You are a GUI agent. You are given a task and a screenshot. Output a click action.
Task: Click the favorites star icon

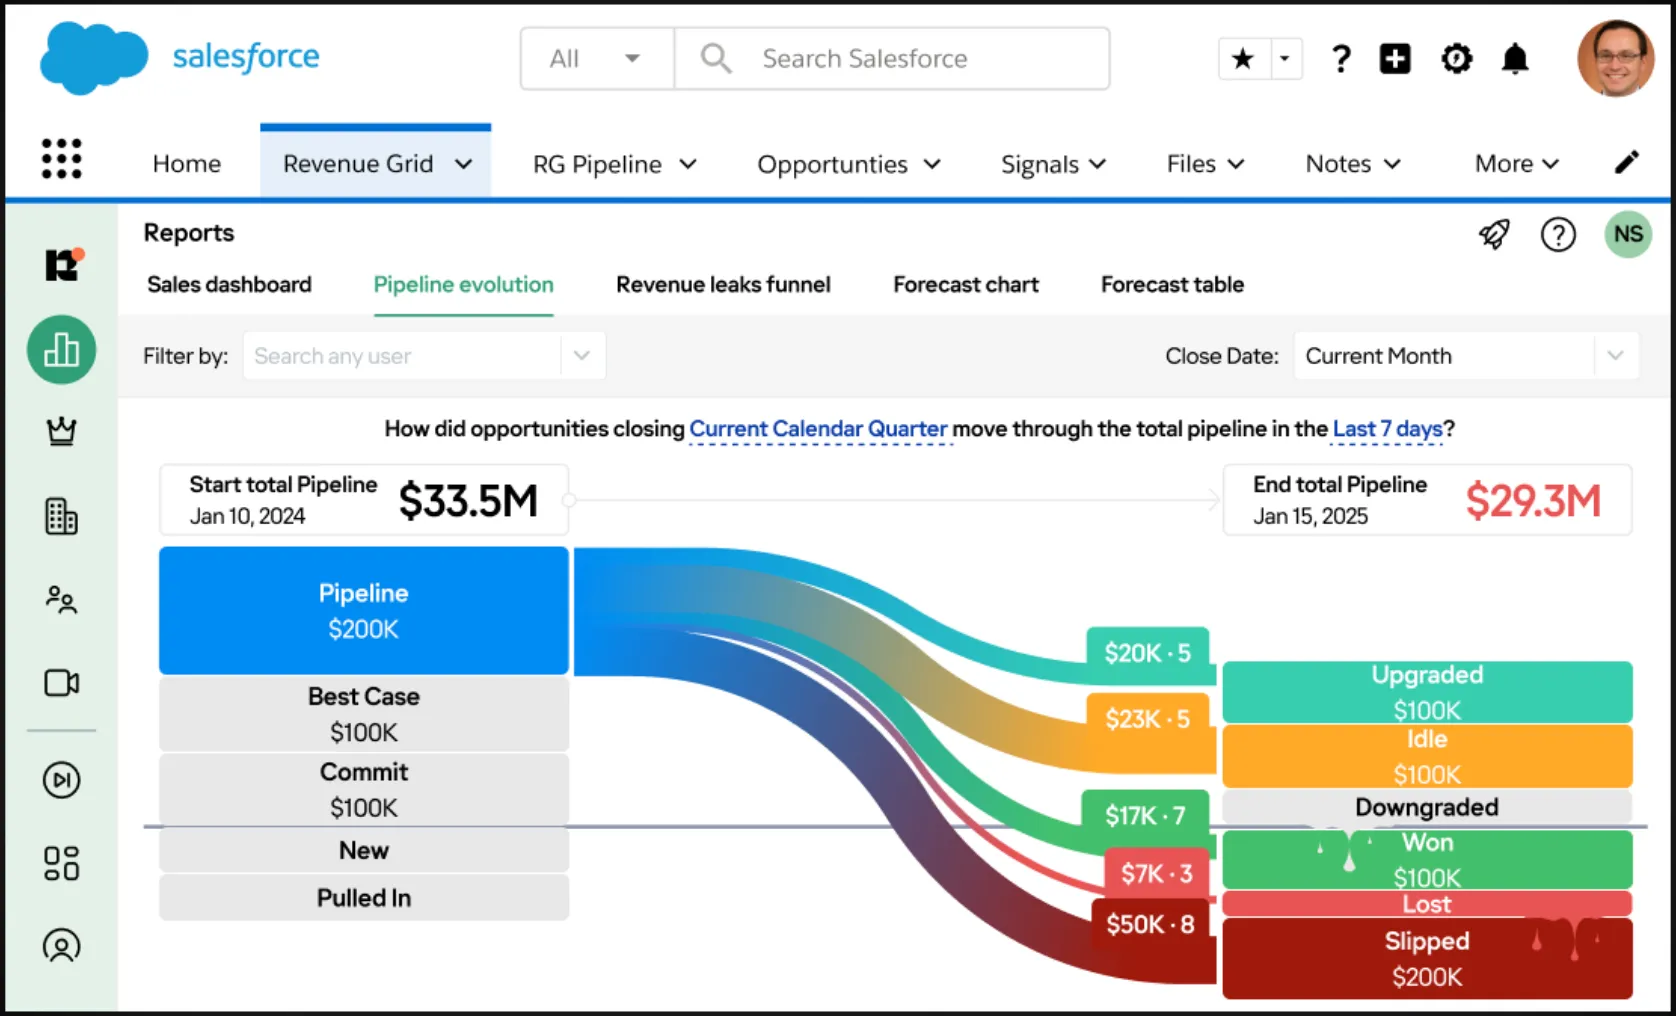[1243, 59]
